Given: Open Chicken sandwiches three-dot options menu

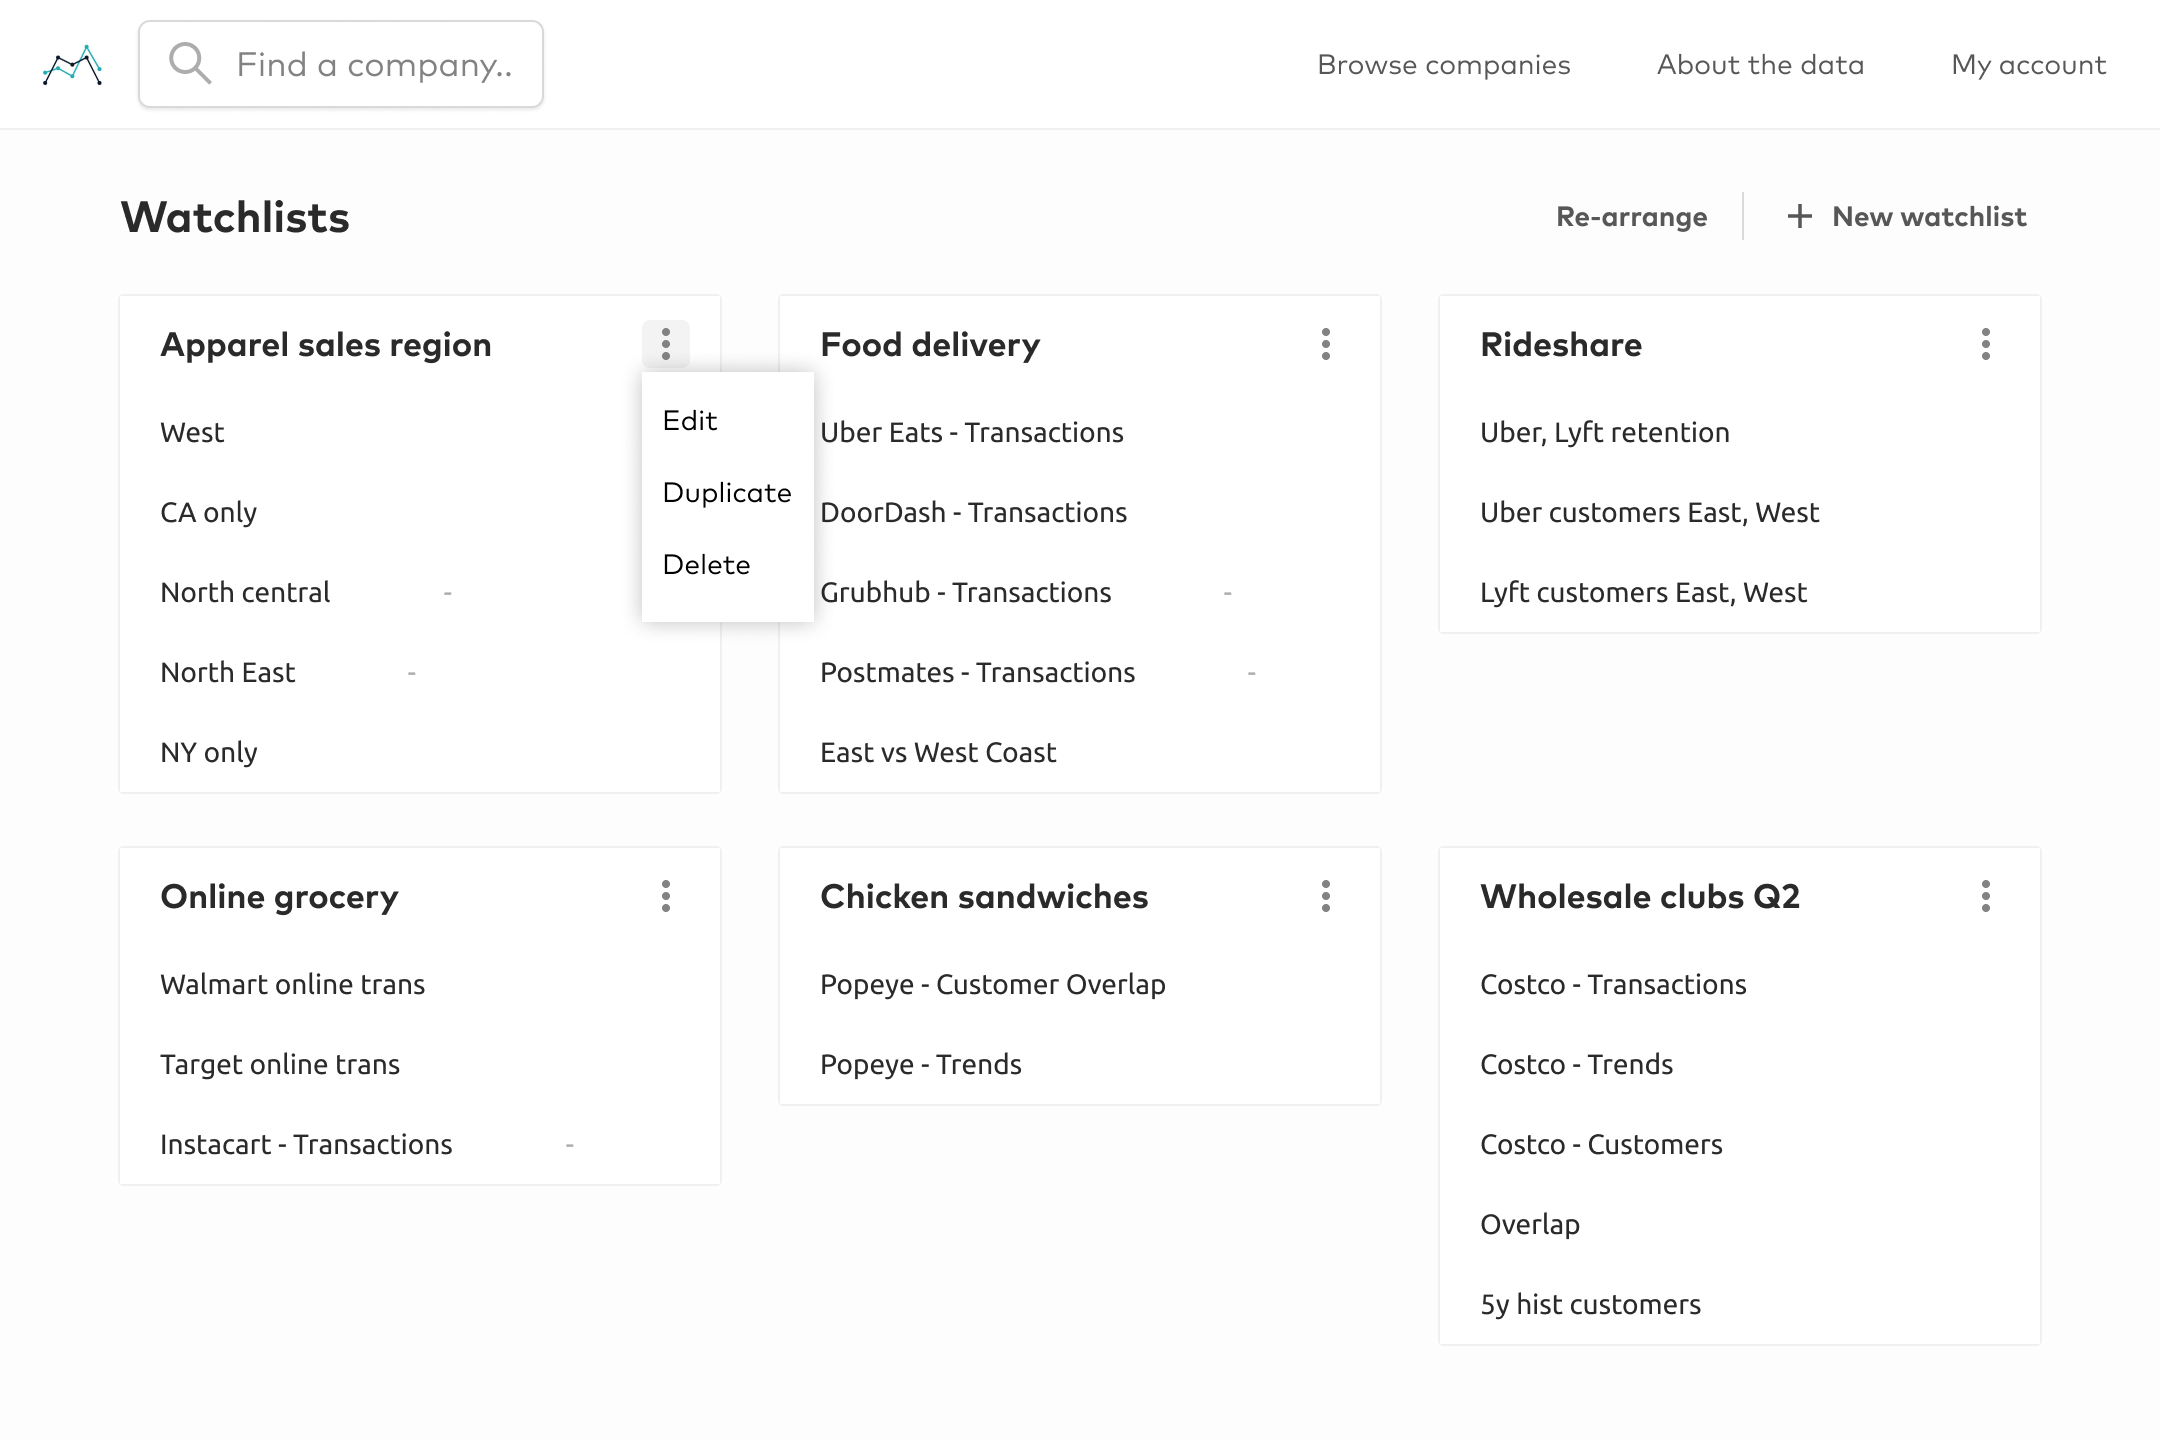Looking at the screenshot, I should (1325, 896).
